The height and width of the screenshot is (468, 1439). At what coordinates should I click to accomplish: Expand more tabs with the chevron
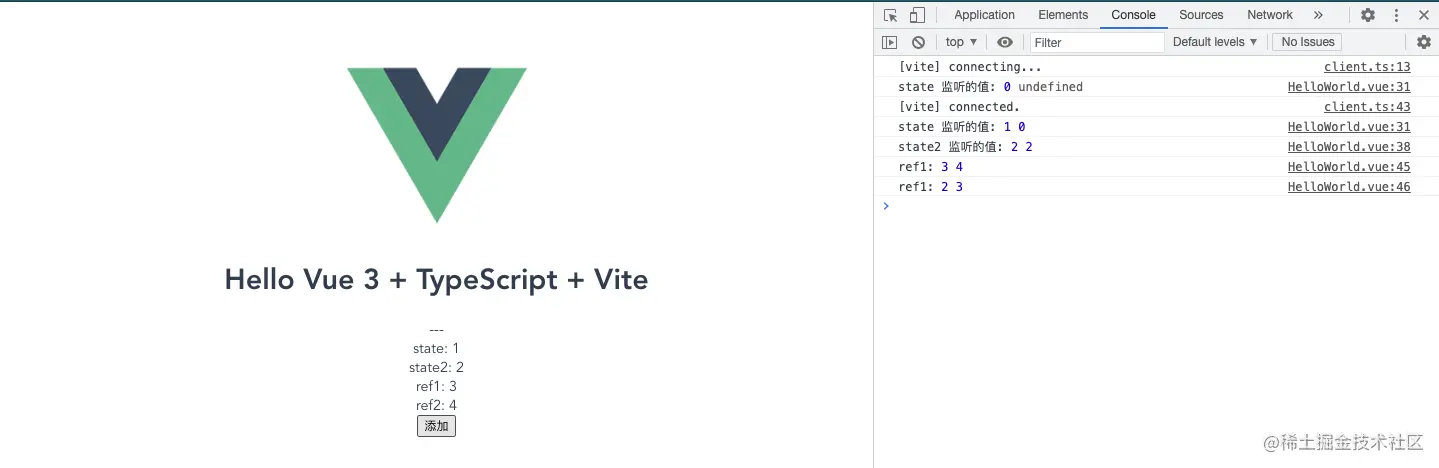[x=1318, y=15]
